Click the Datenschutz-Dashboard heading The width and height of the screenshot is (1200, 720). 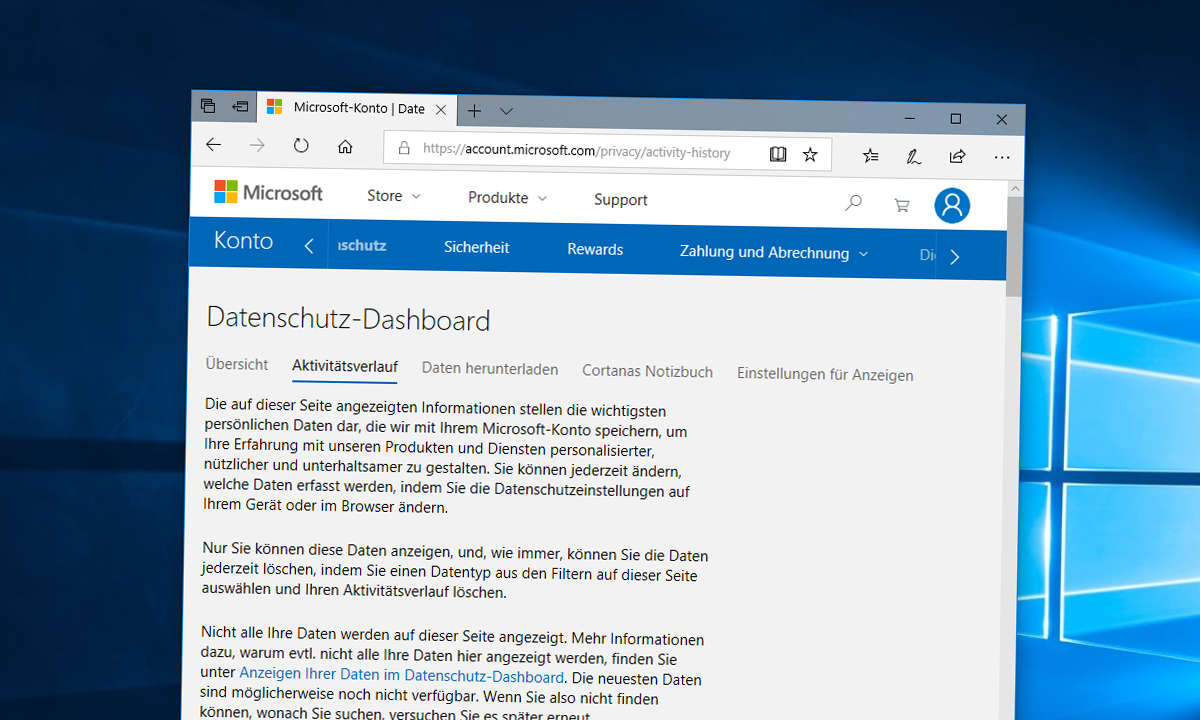(348, 320)
